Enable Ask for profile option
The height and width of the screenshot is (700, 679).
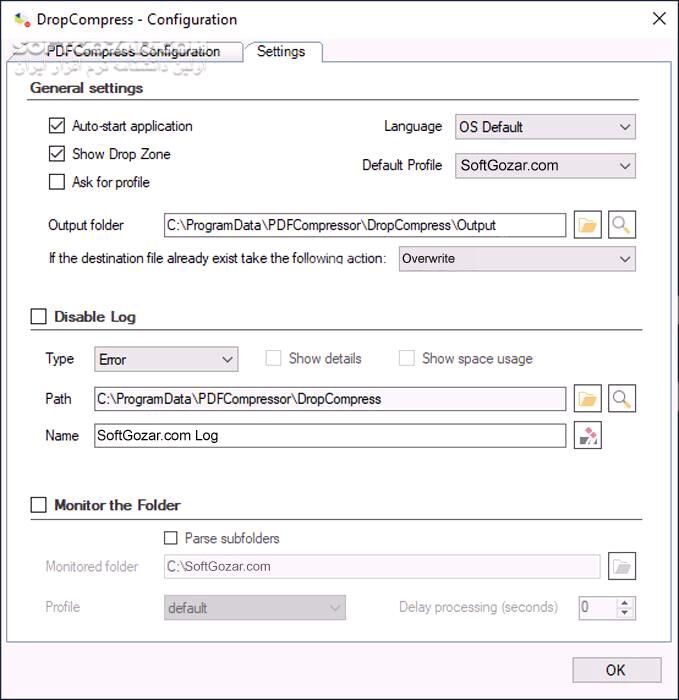pyautogui.click(x=57, y=182)
